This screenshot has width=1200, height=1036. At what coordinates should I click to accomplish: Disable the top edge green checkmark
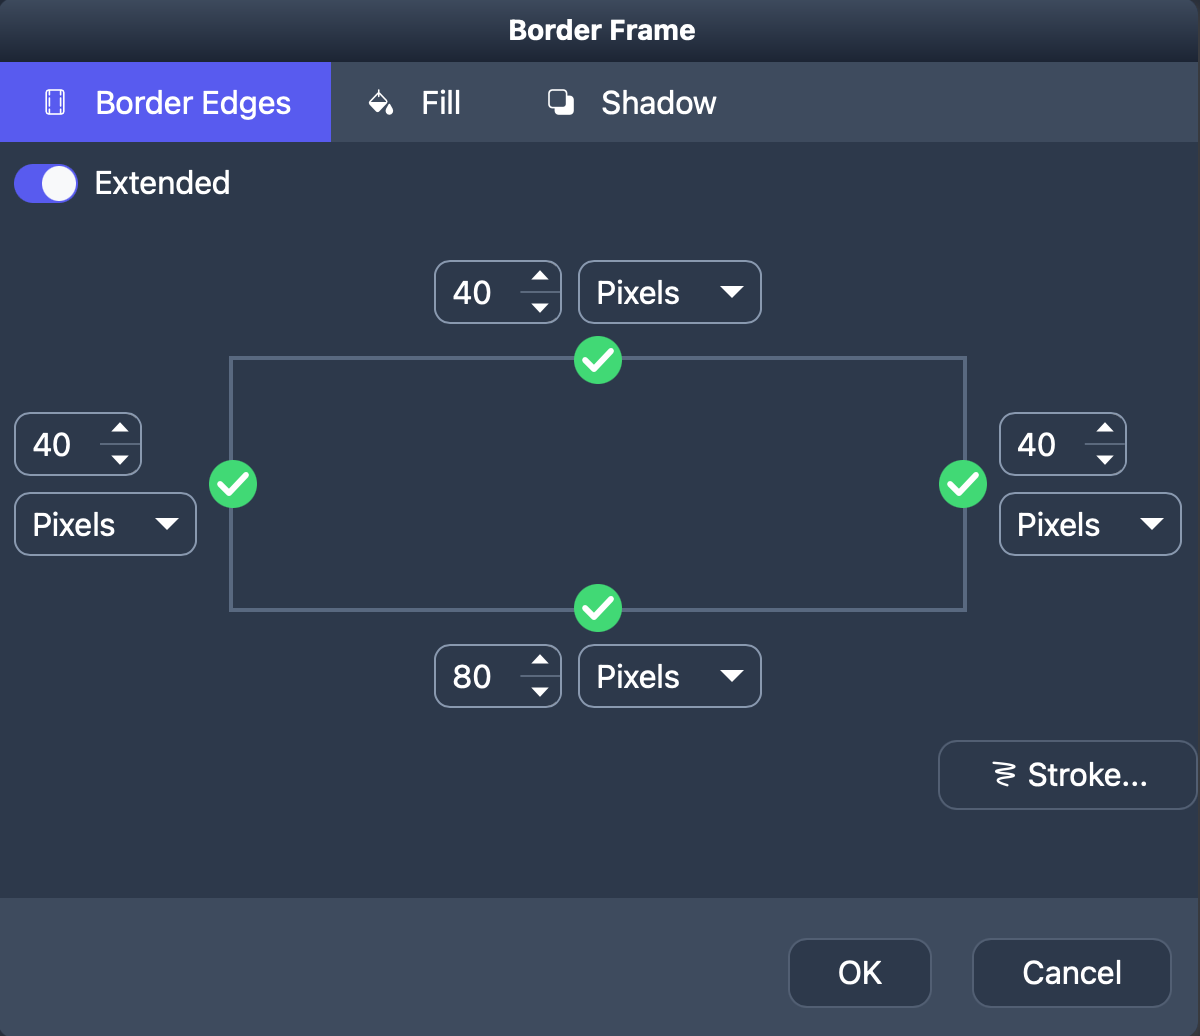click(x=598, y=359)
